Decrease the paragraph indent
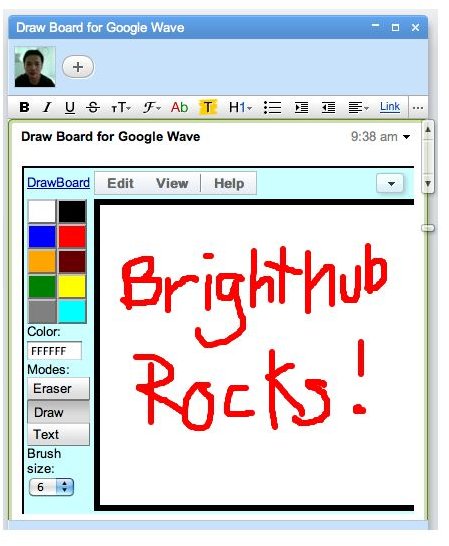The image size is (449, 546). 328,107
